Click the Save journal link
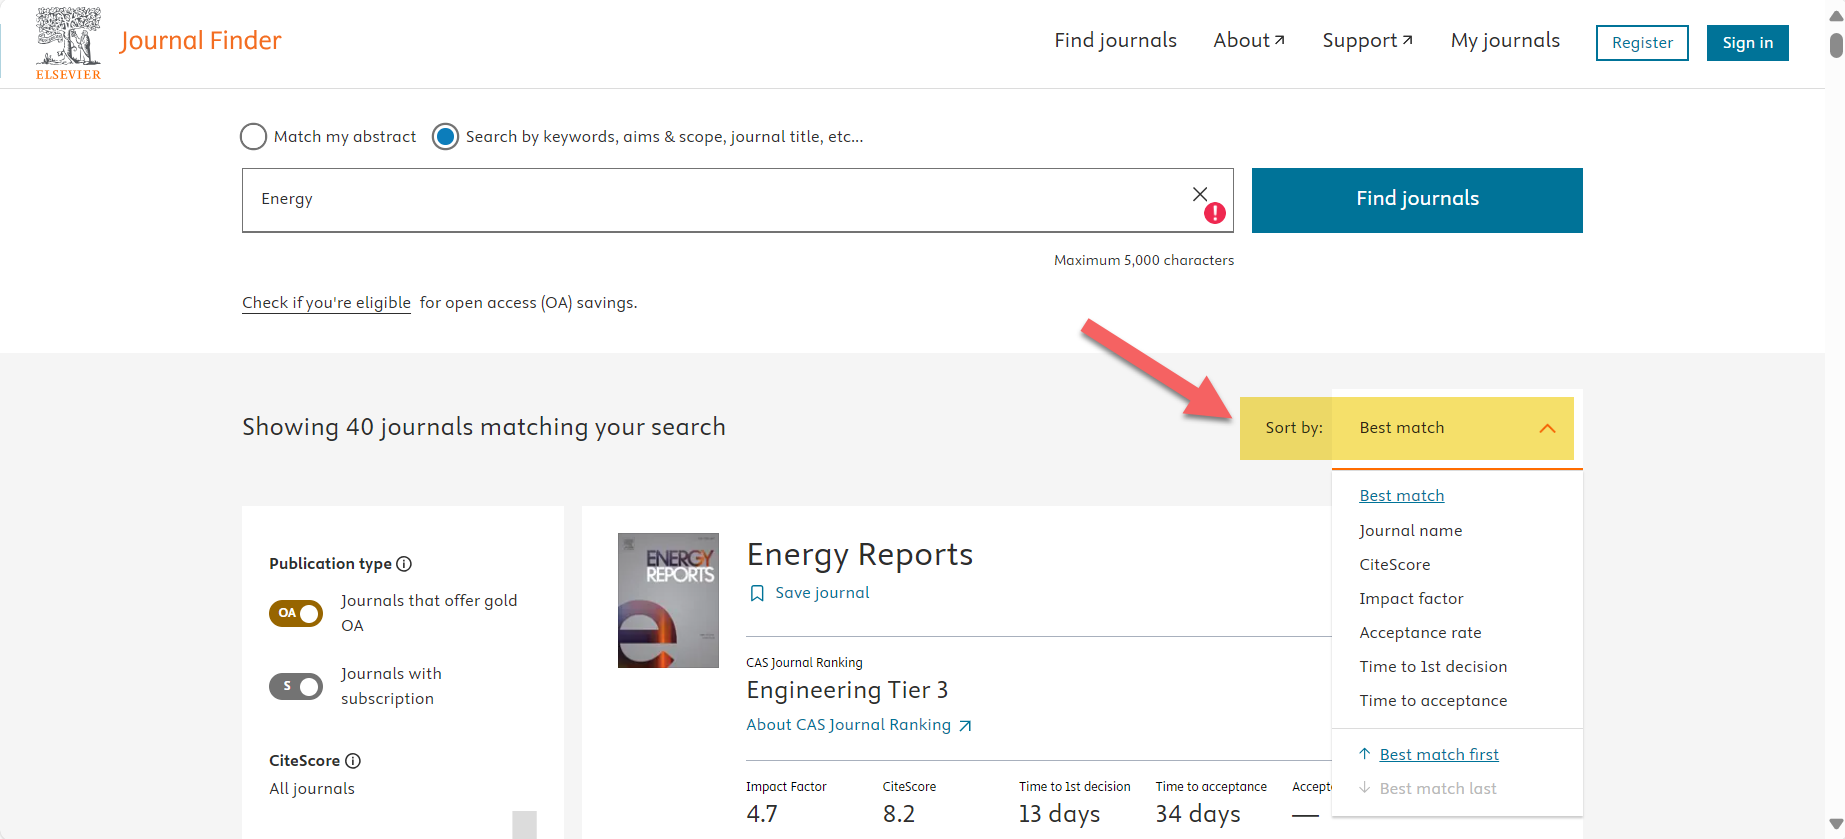This screenshot has height=839, width=1845. (x=822, y=593)
